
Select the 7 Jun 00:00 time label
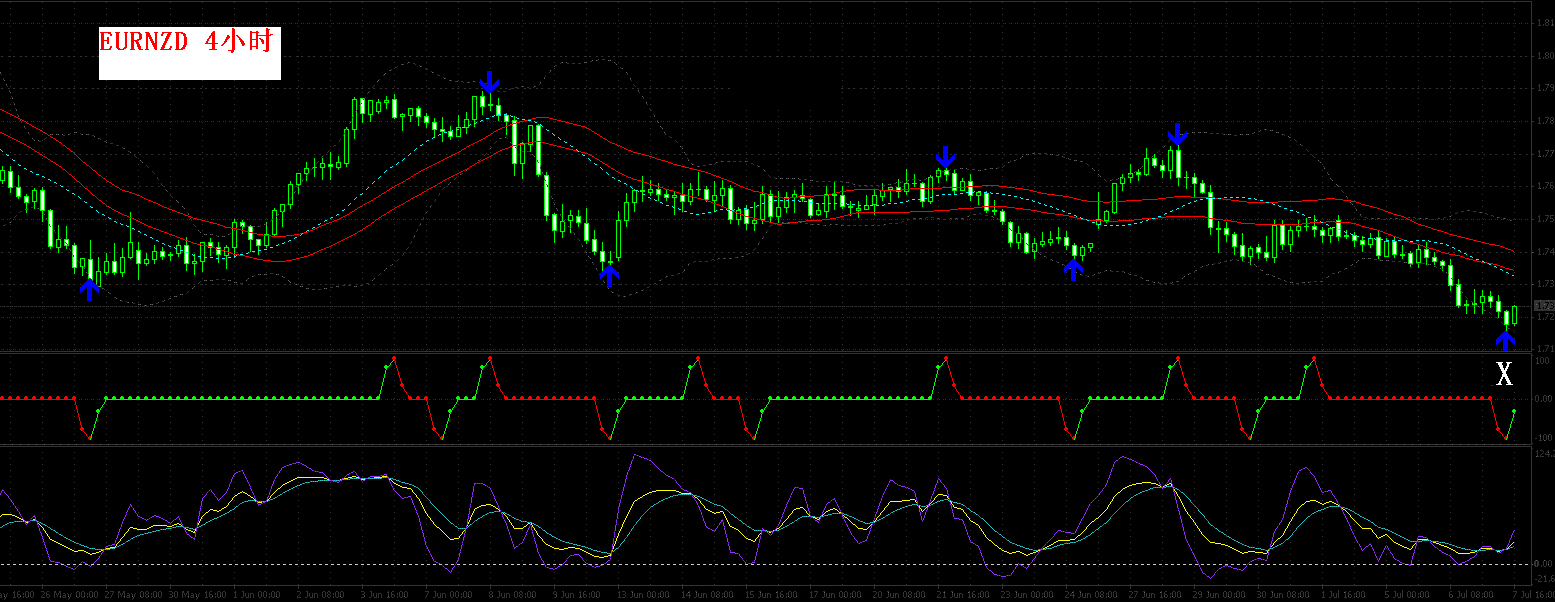448,594
